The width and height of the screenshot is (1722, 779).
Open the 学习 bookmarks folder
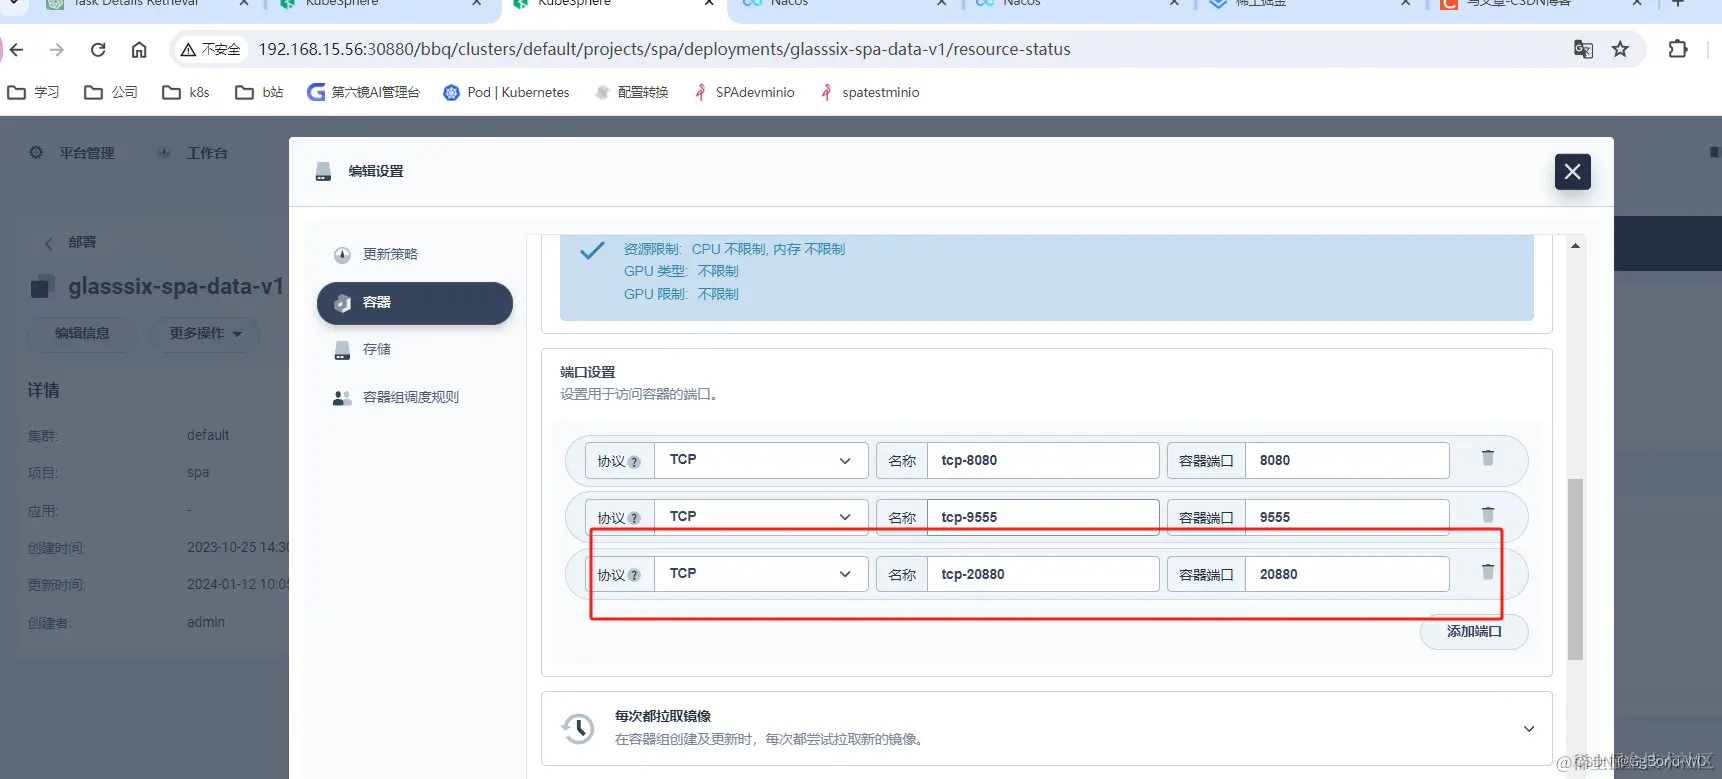(x=33, y=92)
